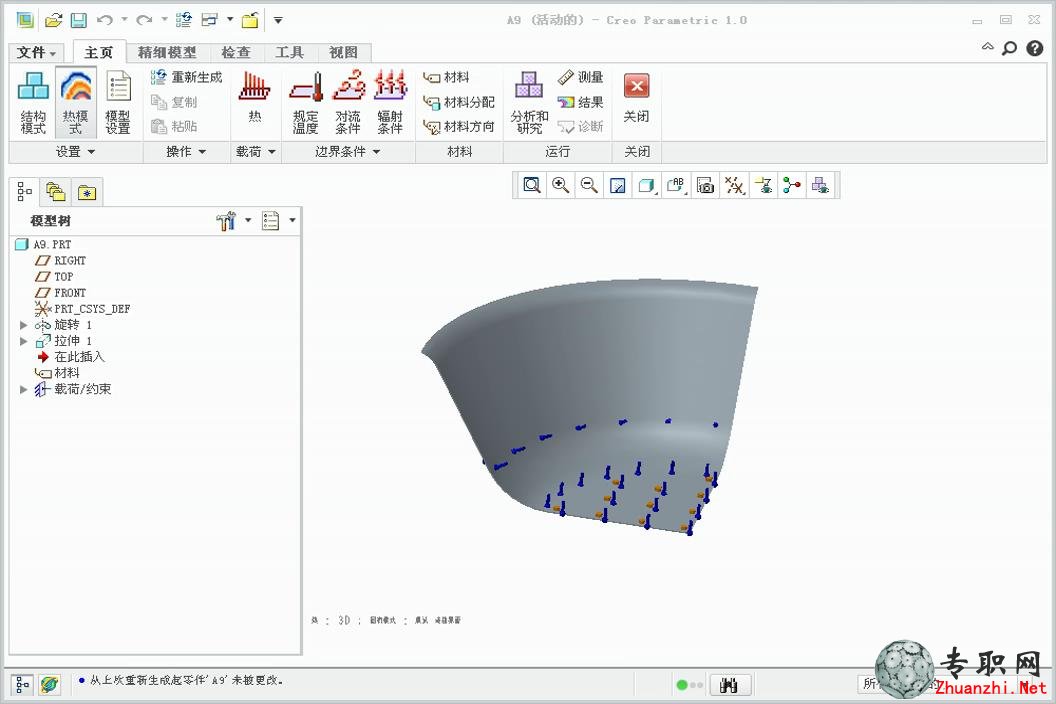Switch to 视图 ribbon tab
Viewport: 1056px width, 704px height.
pyautogui.click(x=343, y=53)
